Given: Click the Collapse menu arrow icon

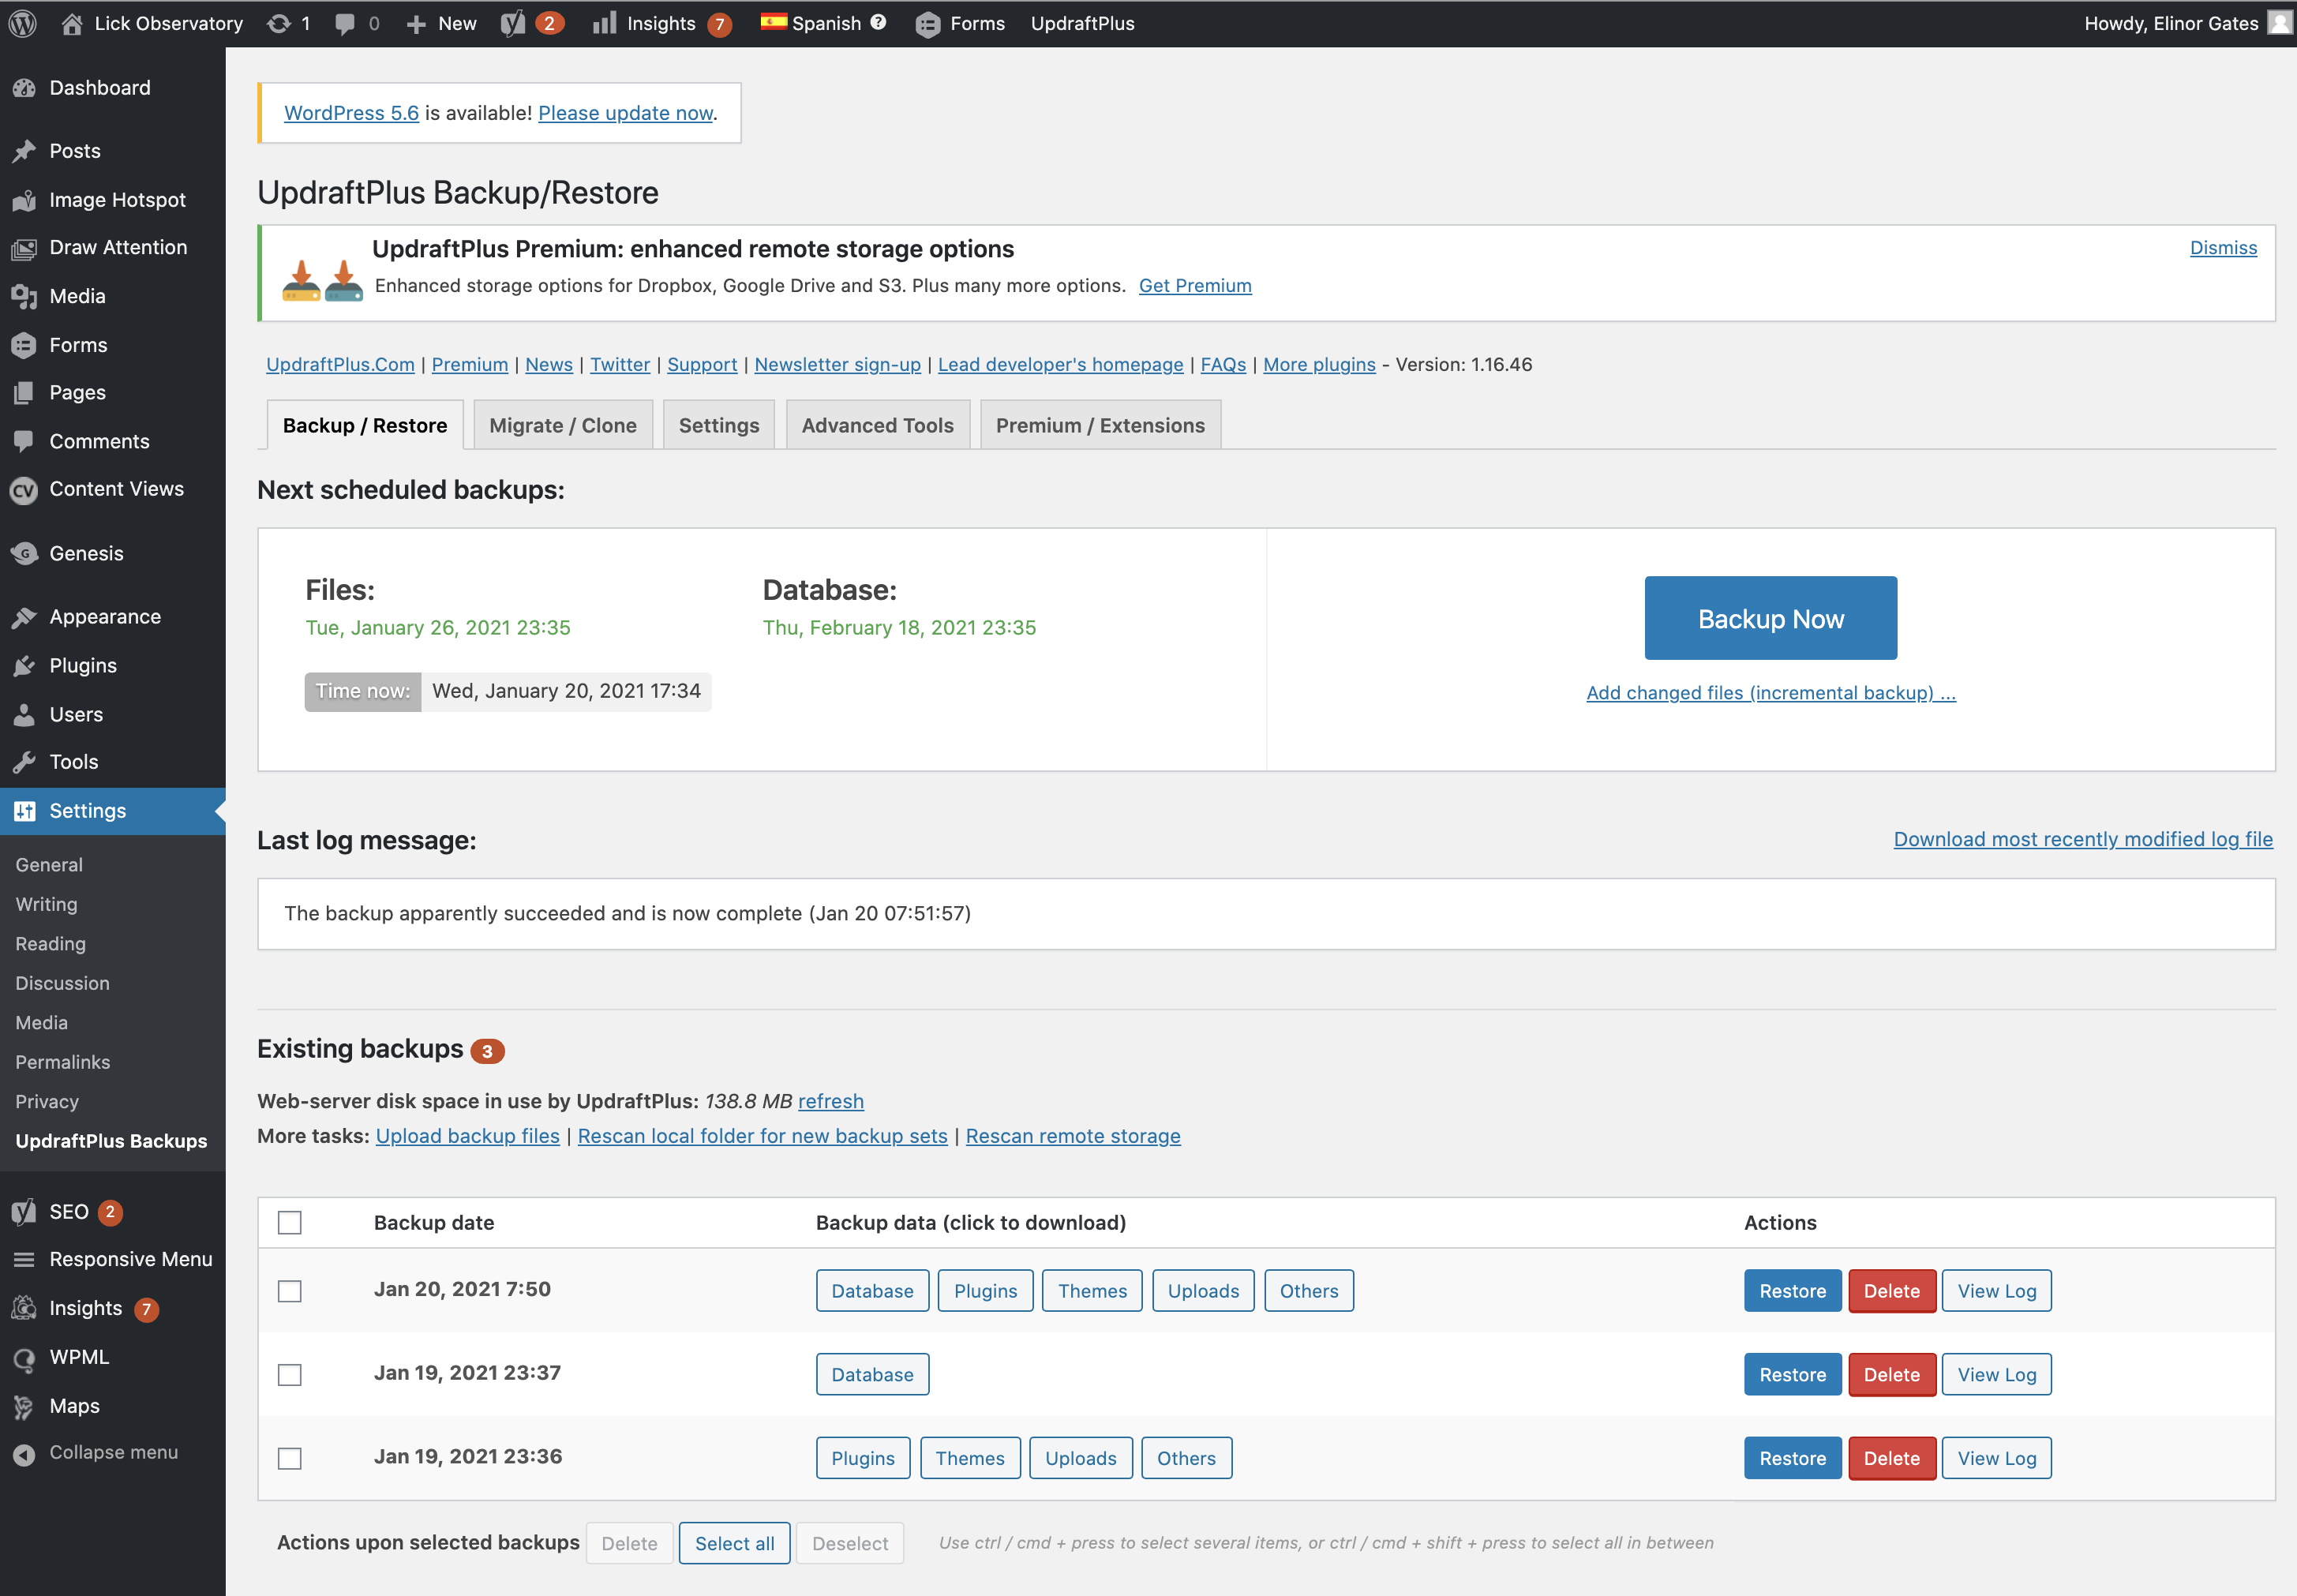Looking at the screenshot, I should pos(24,1454).
